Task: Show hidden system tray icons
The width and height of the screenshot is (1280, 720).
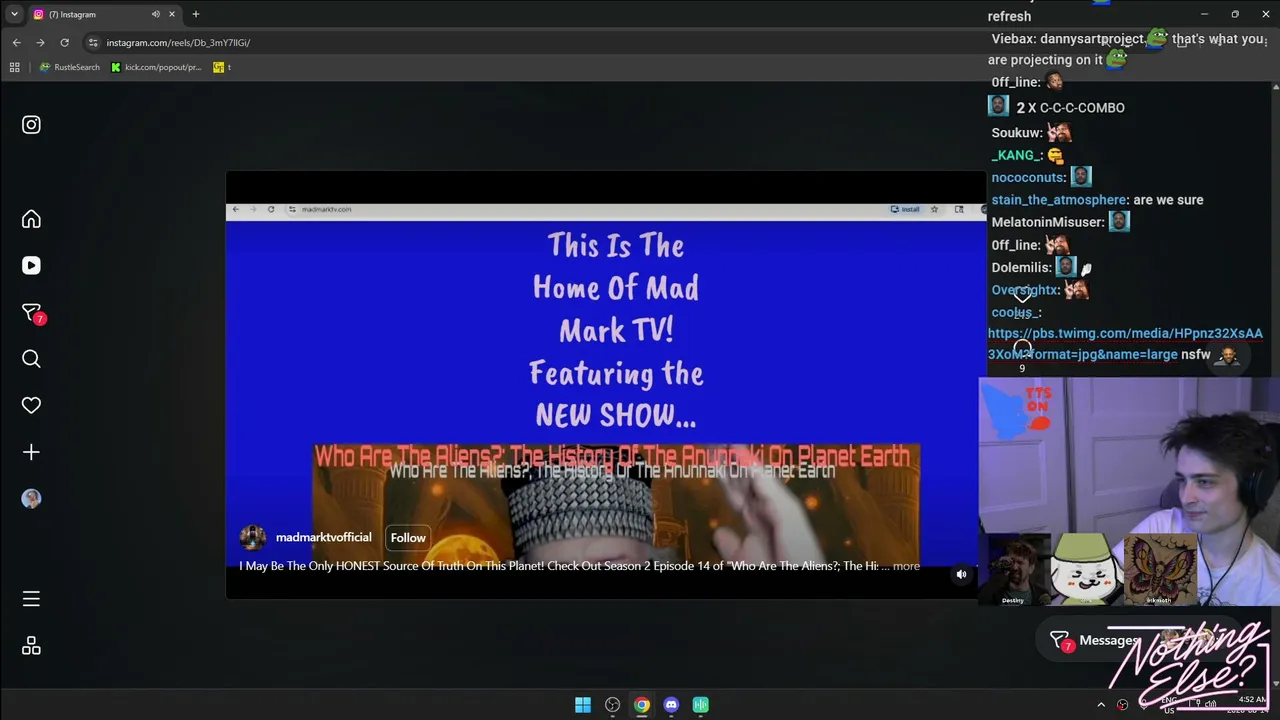Action: (x=1101, y=705)
